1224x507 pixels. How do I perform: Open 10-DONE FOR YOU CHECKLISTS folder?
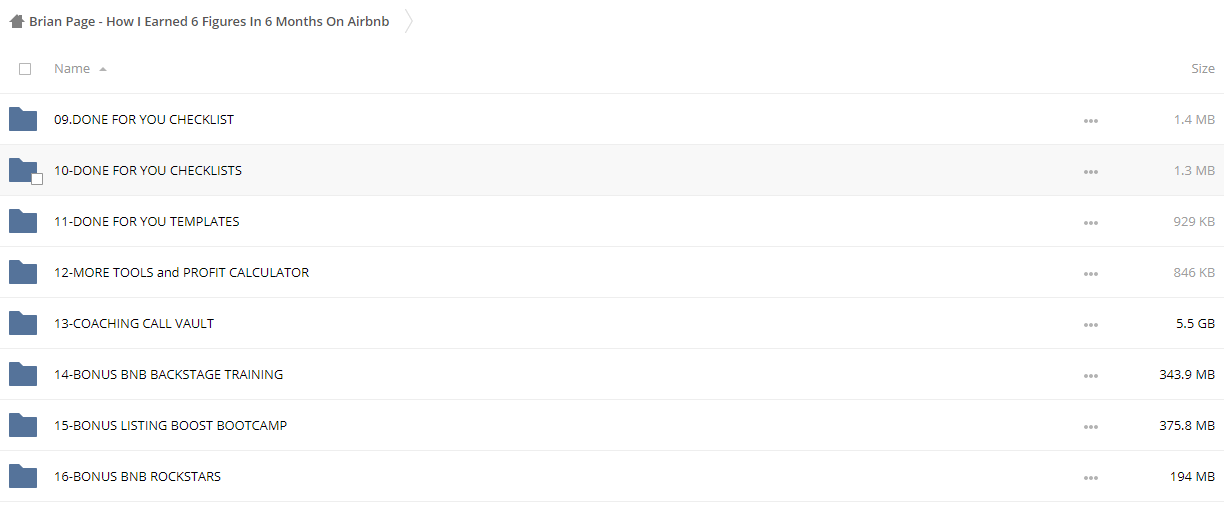coord(148,171)
